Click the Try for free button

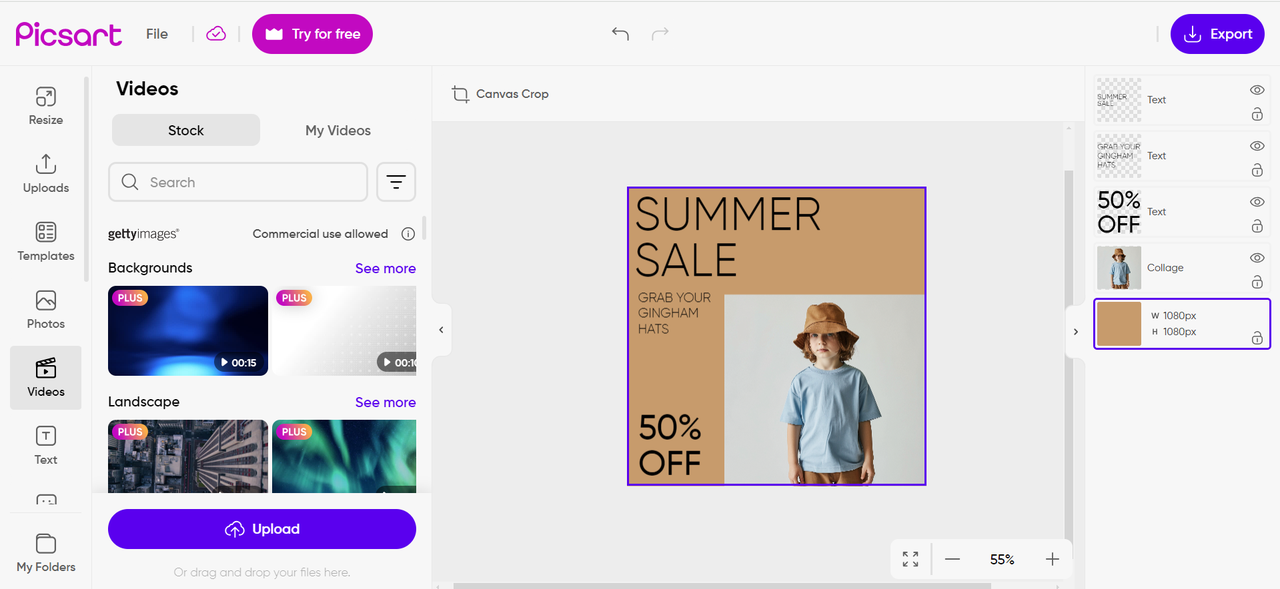tap(312, 34)
